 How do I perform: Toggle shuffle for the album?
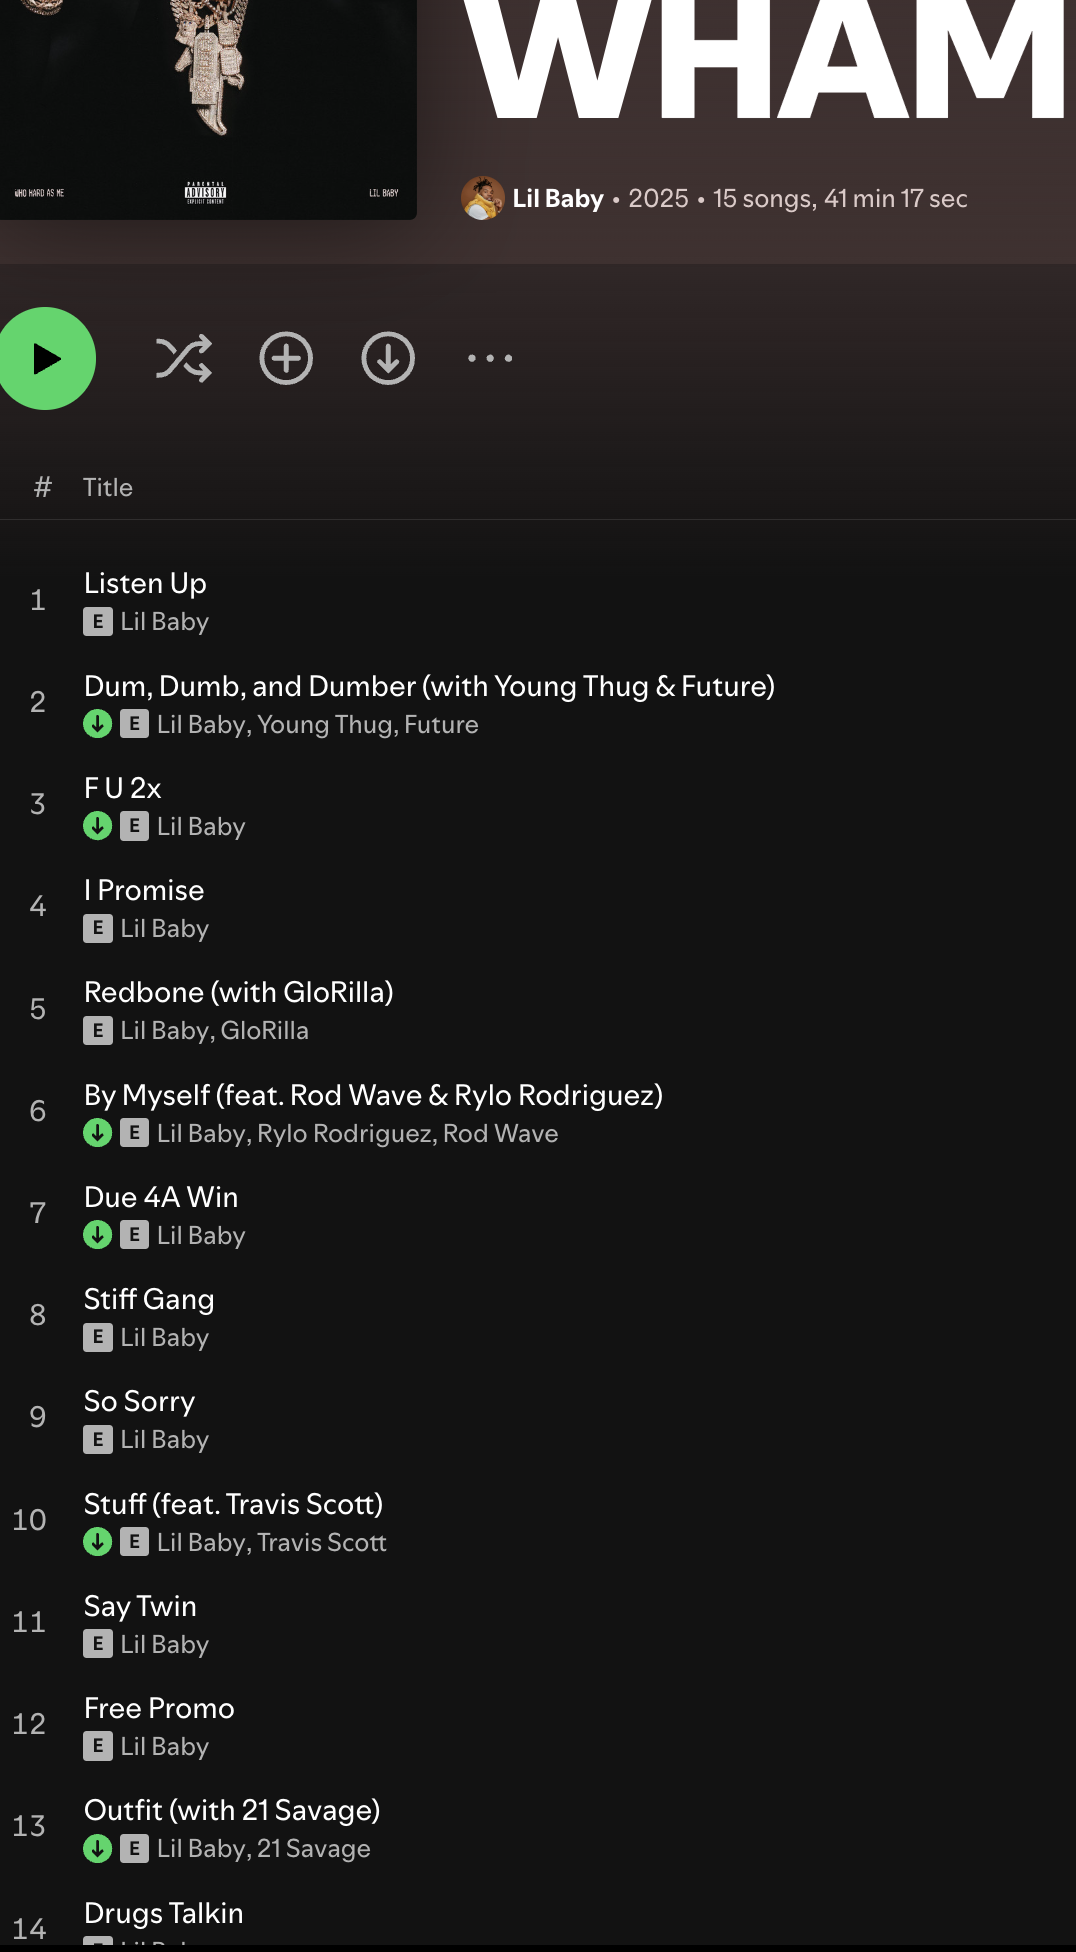(184, 359)
